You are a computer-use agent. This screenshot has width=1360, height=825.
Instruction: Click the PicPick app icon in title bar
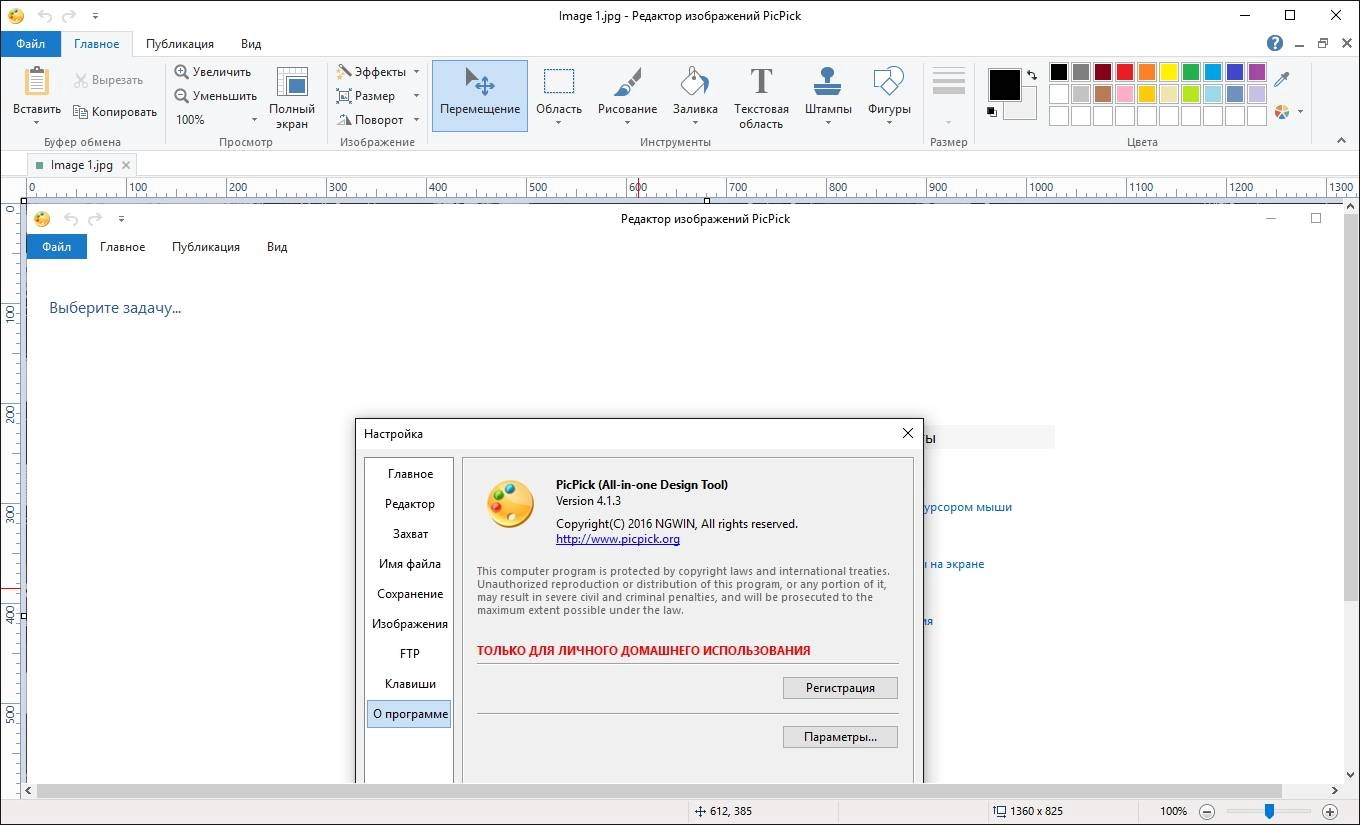point(16,16)
